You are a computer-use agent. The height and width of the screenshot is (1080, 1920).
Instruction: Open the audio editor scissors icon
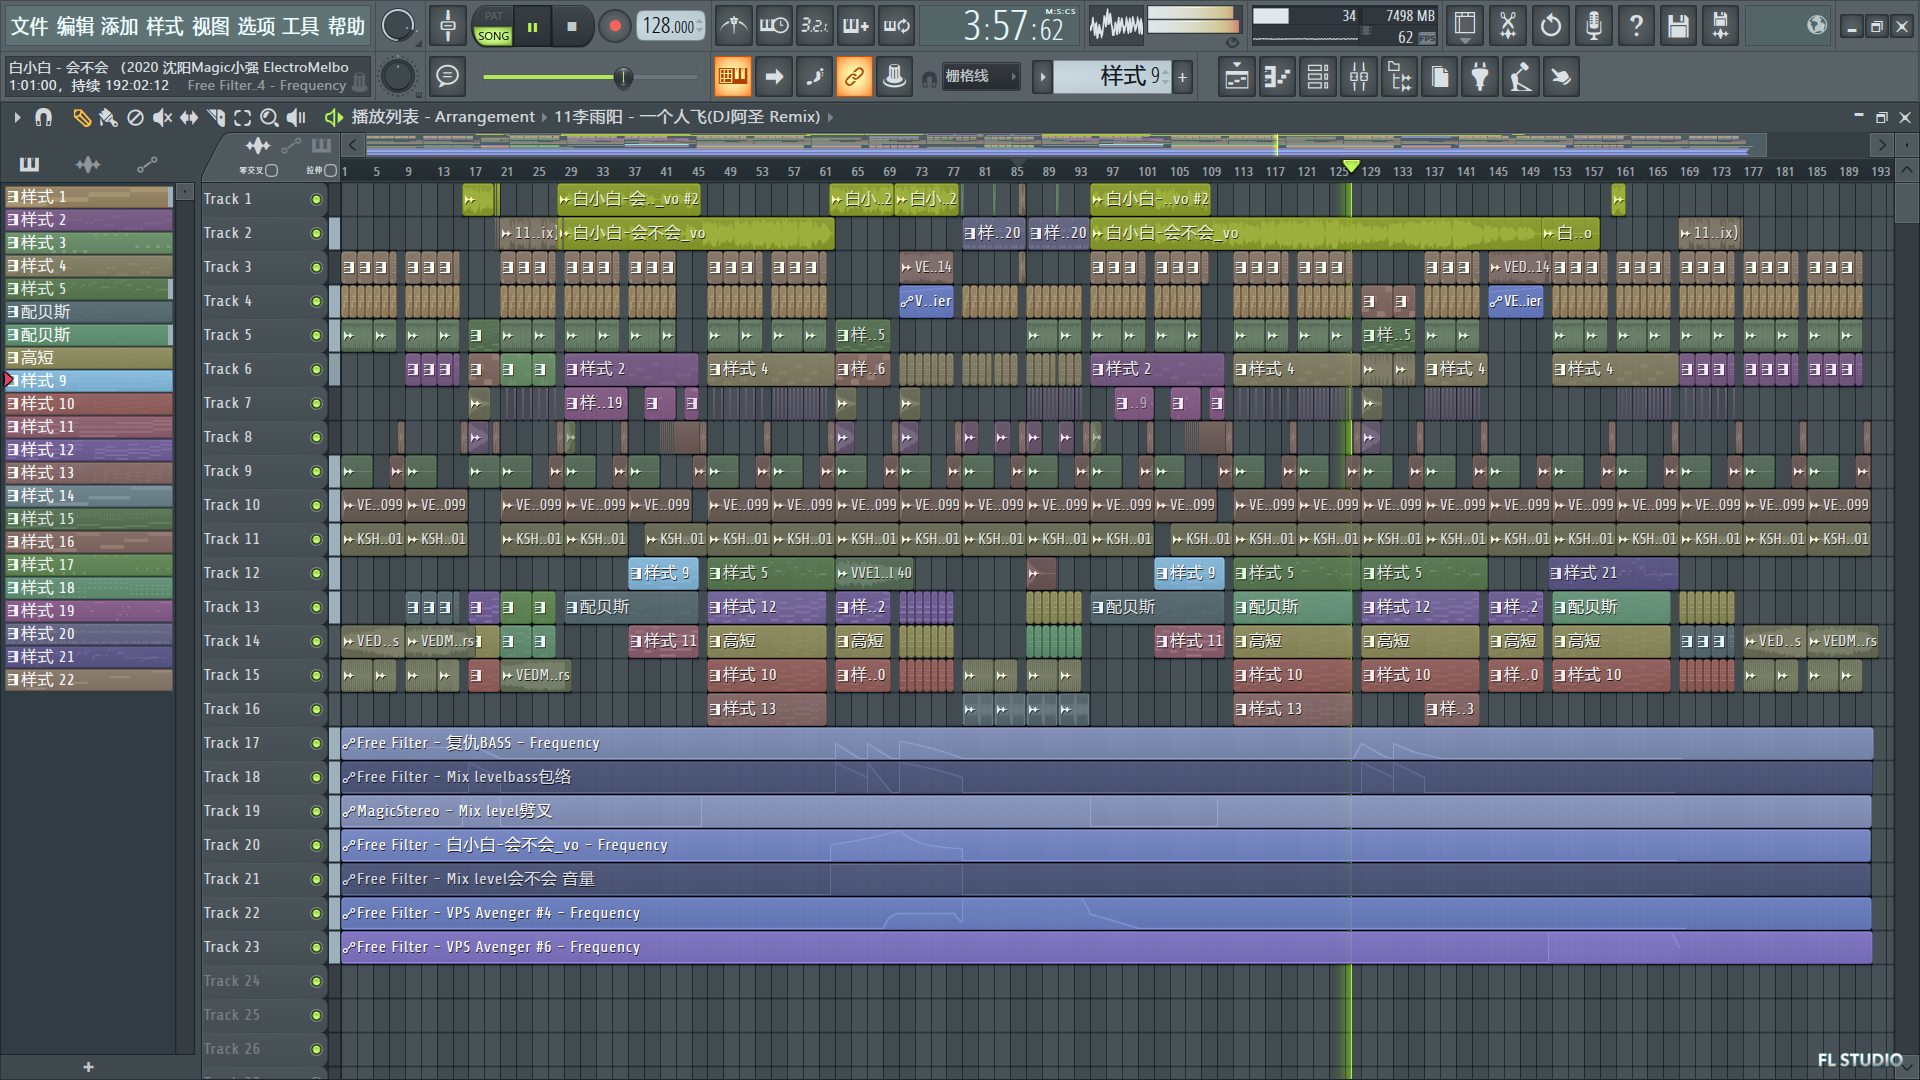coord(1508,26)
